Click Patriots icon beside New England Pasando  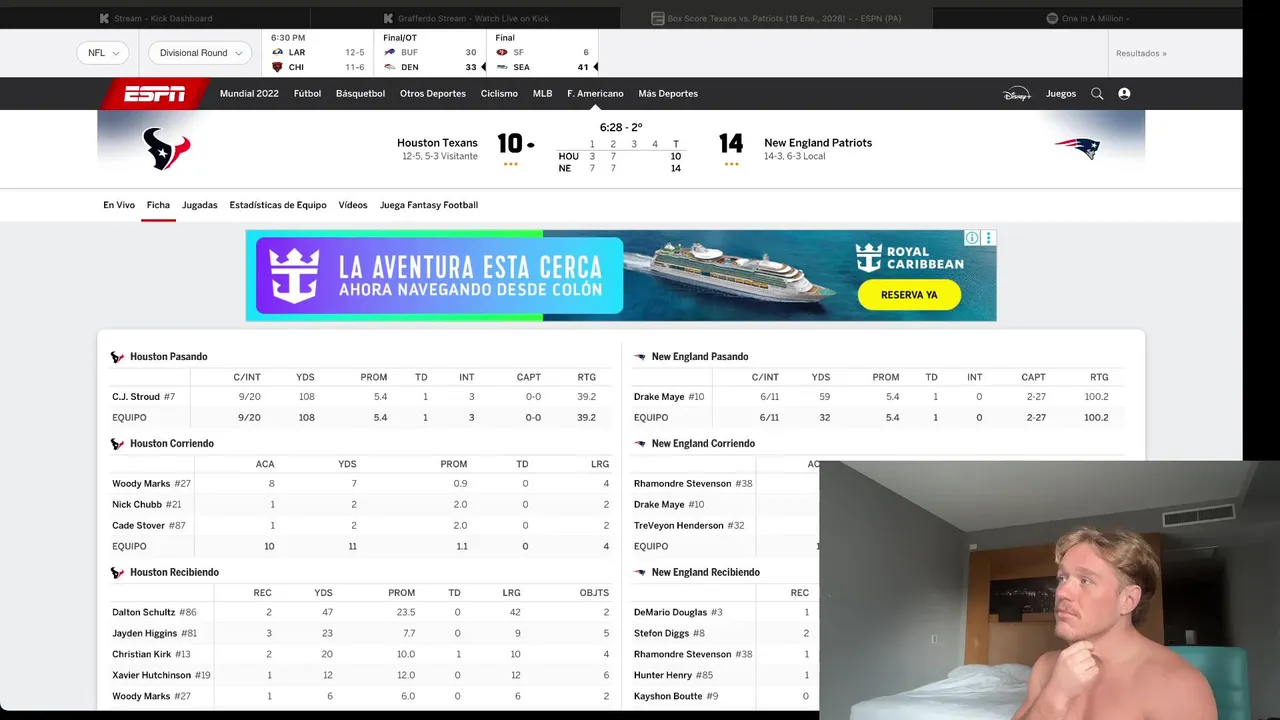640,357
